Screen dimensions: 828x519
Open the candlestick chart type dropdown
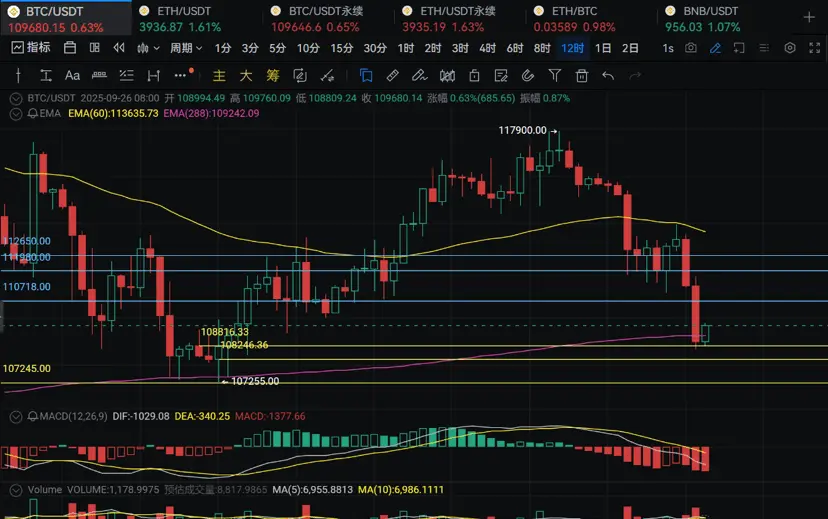[148, 48]
